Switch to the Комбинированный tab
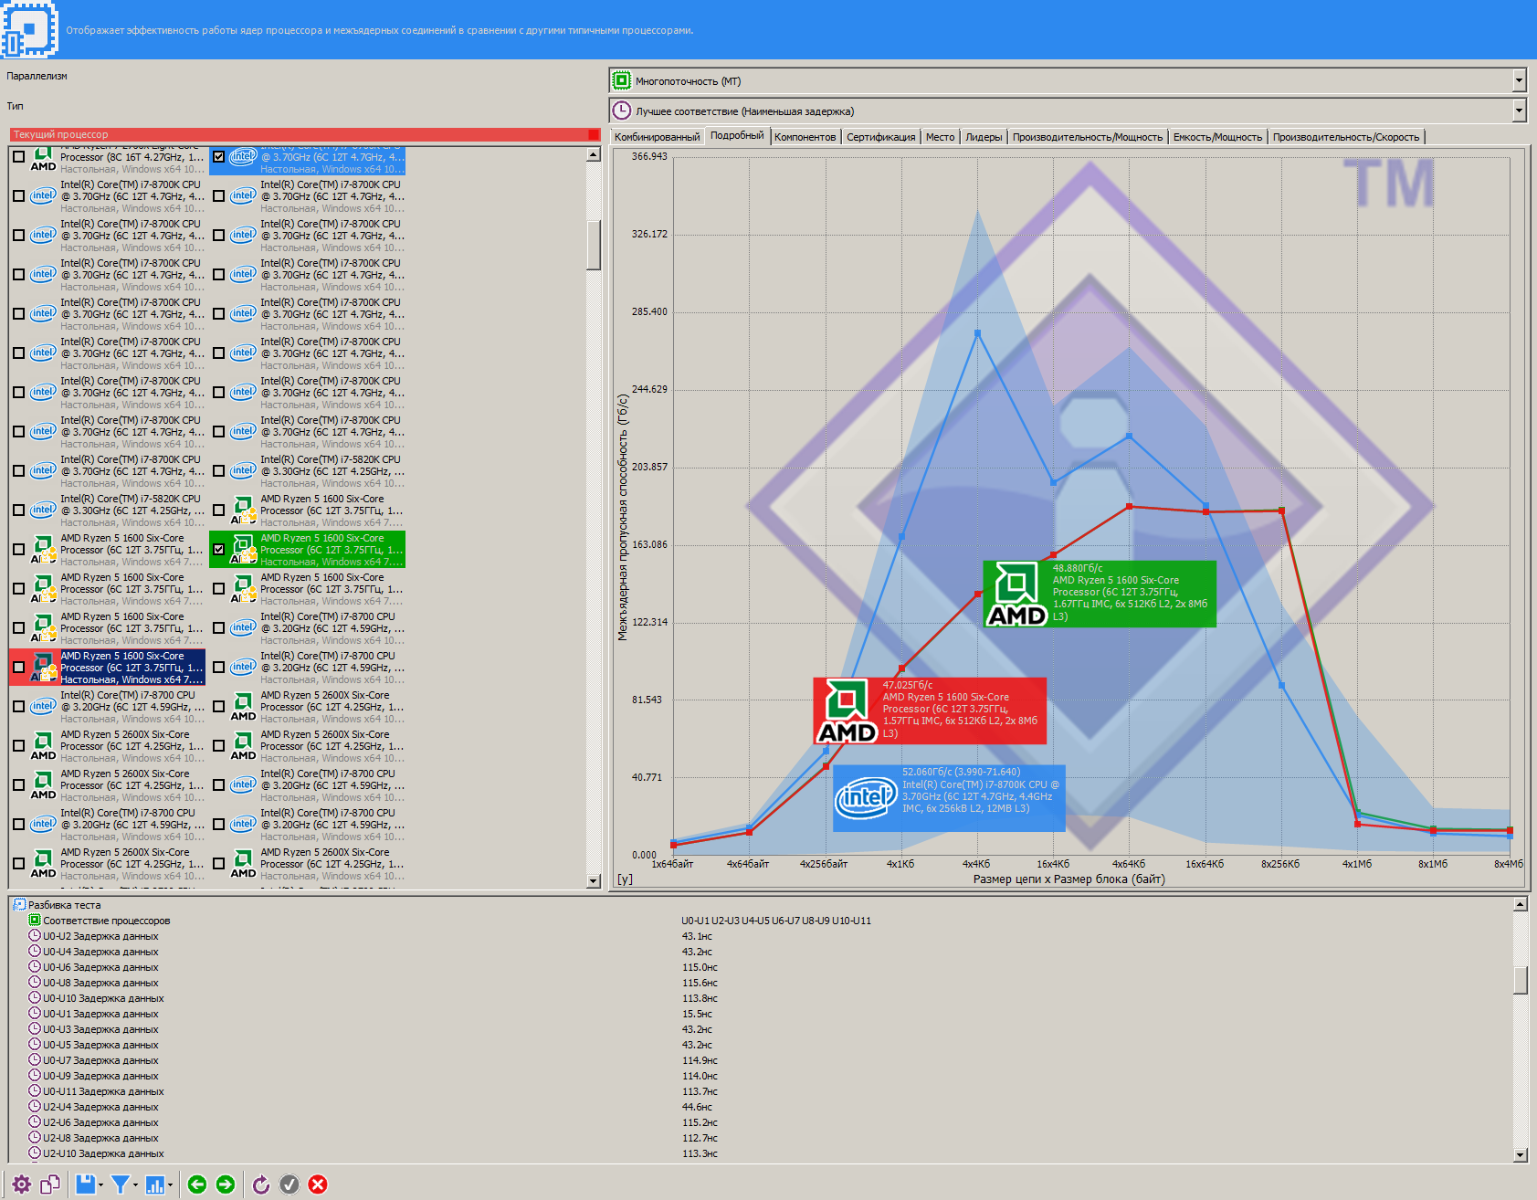The width and height of the screenshot is (1537, 1200). 657,137
